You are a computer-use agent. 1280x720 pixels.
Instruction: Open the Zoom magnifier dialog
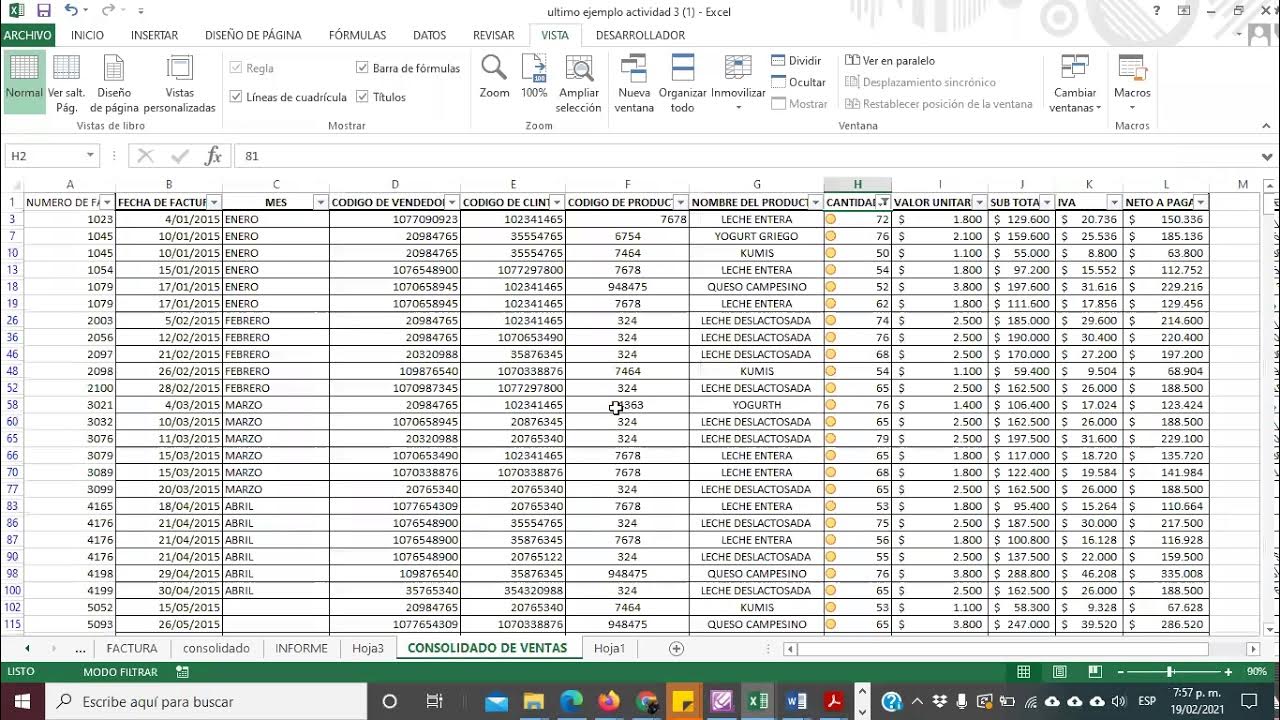tap(494, 77)
